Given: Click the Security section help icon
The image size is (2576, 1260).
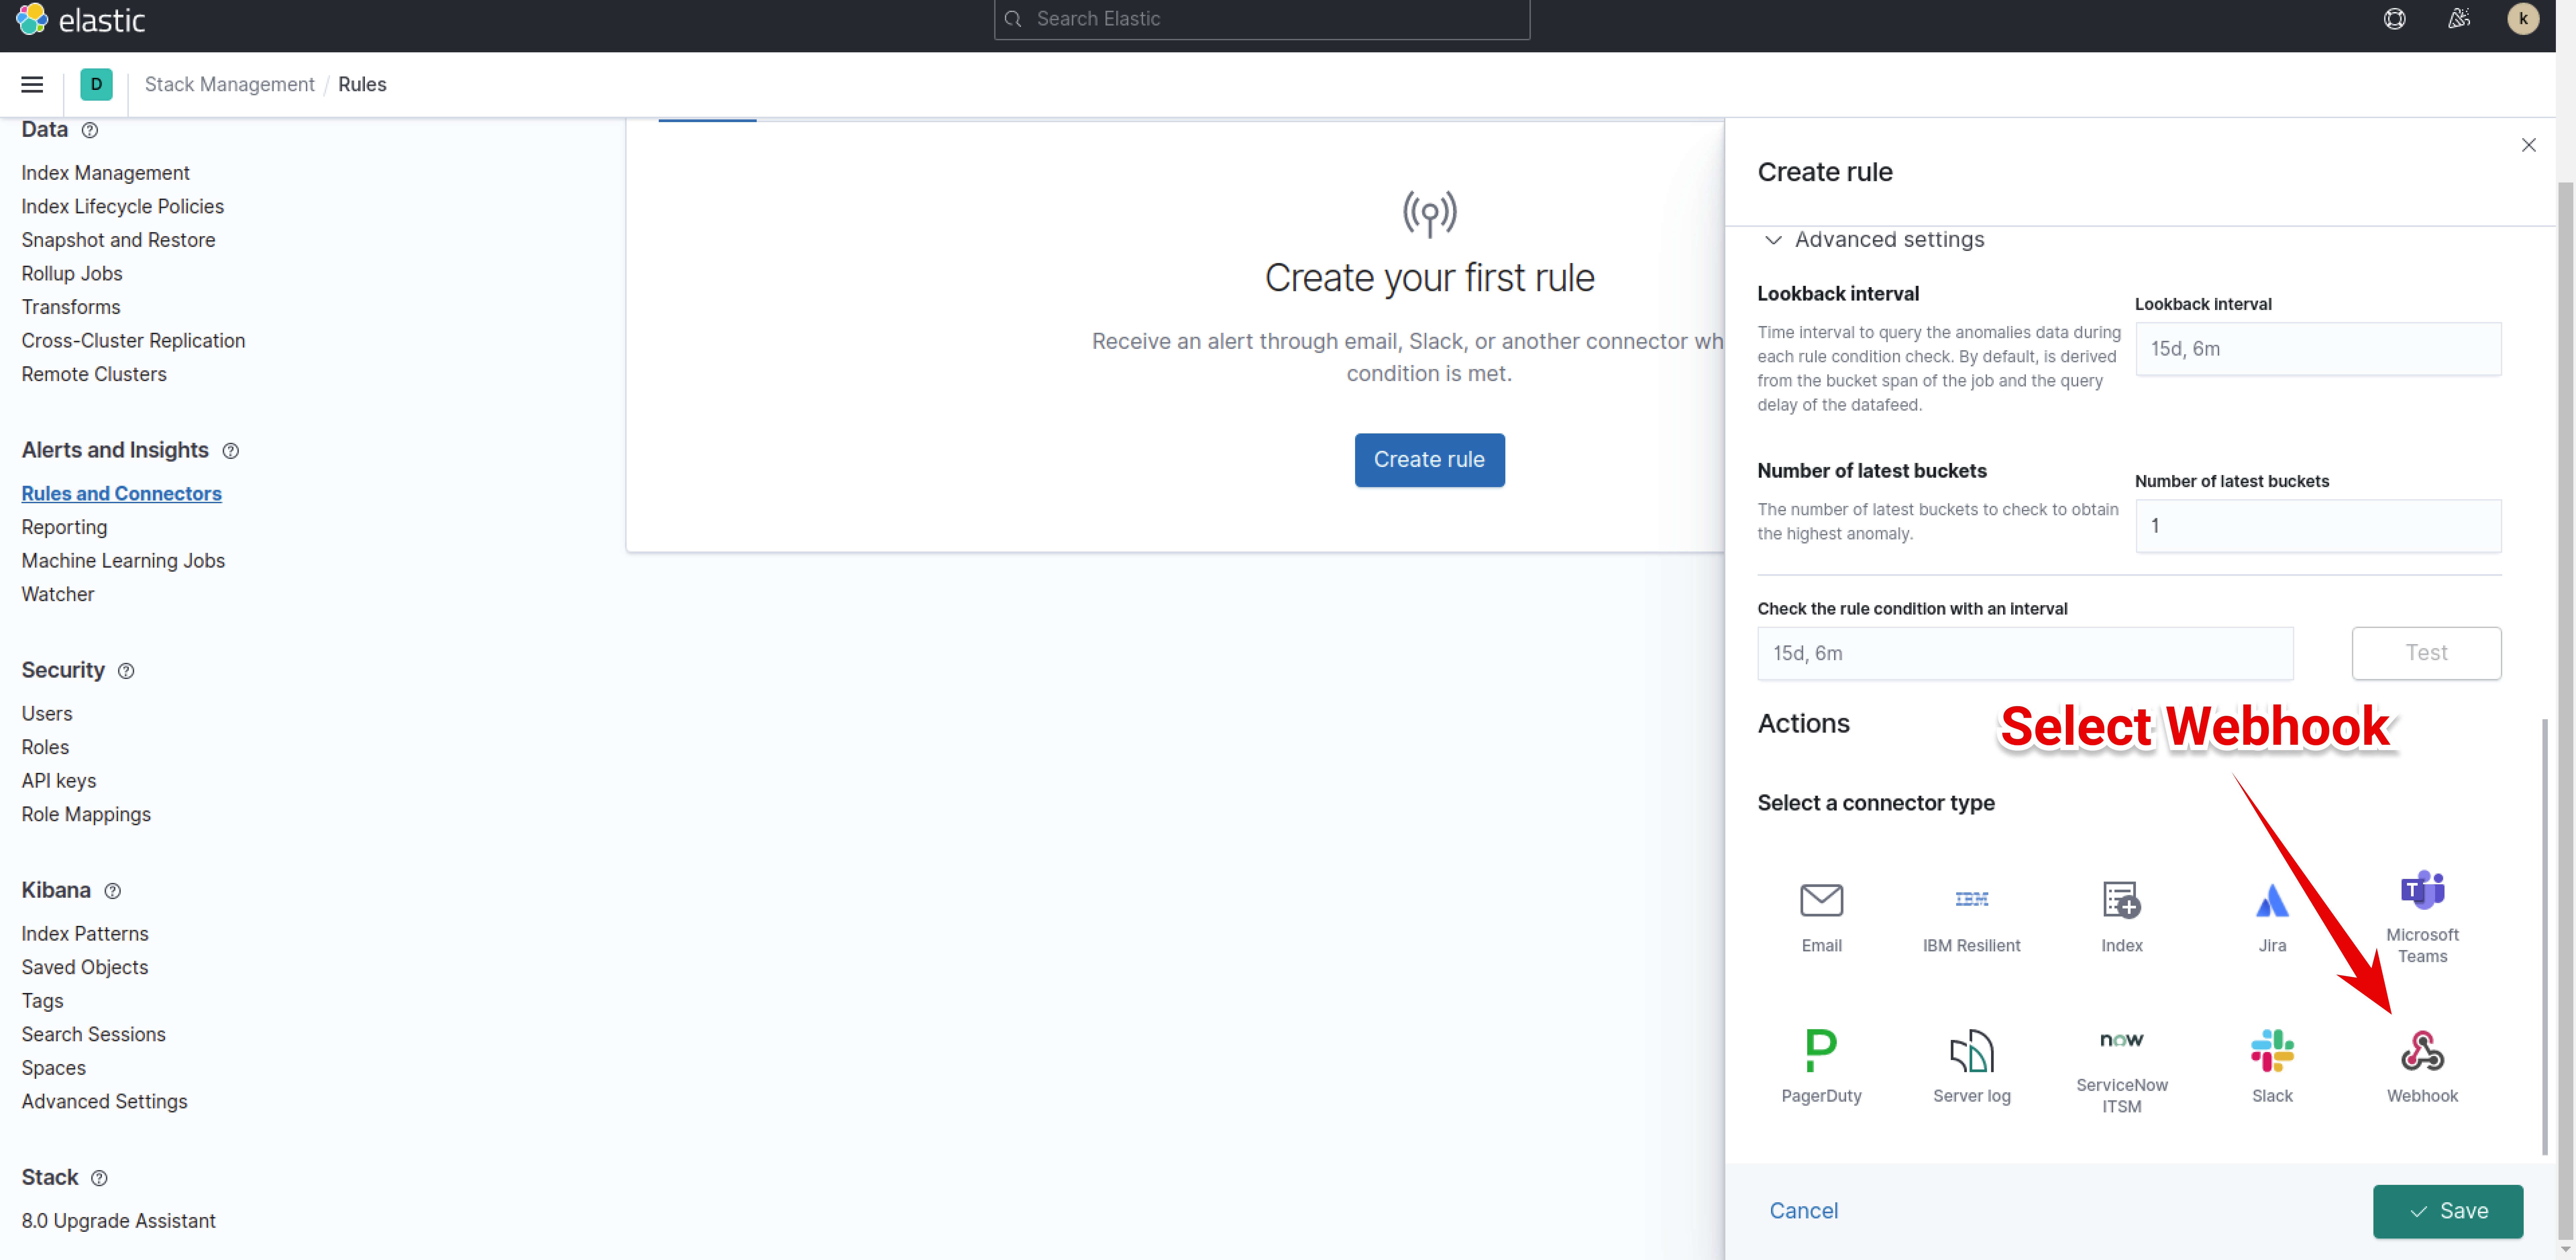Looking at the screenshot, I should [x=126, y=671].
